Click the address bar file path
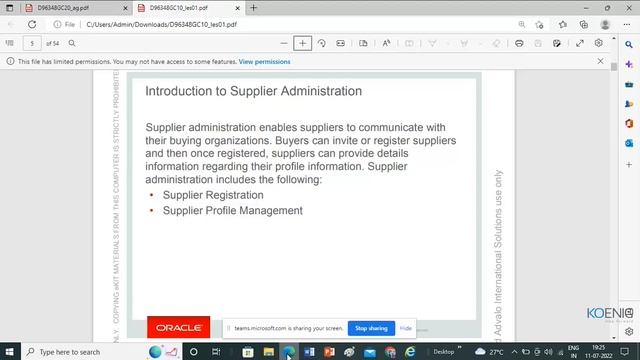Image resolution: width=640 pixels, height=360 pixels. 162,24
